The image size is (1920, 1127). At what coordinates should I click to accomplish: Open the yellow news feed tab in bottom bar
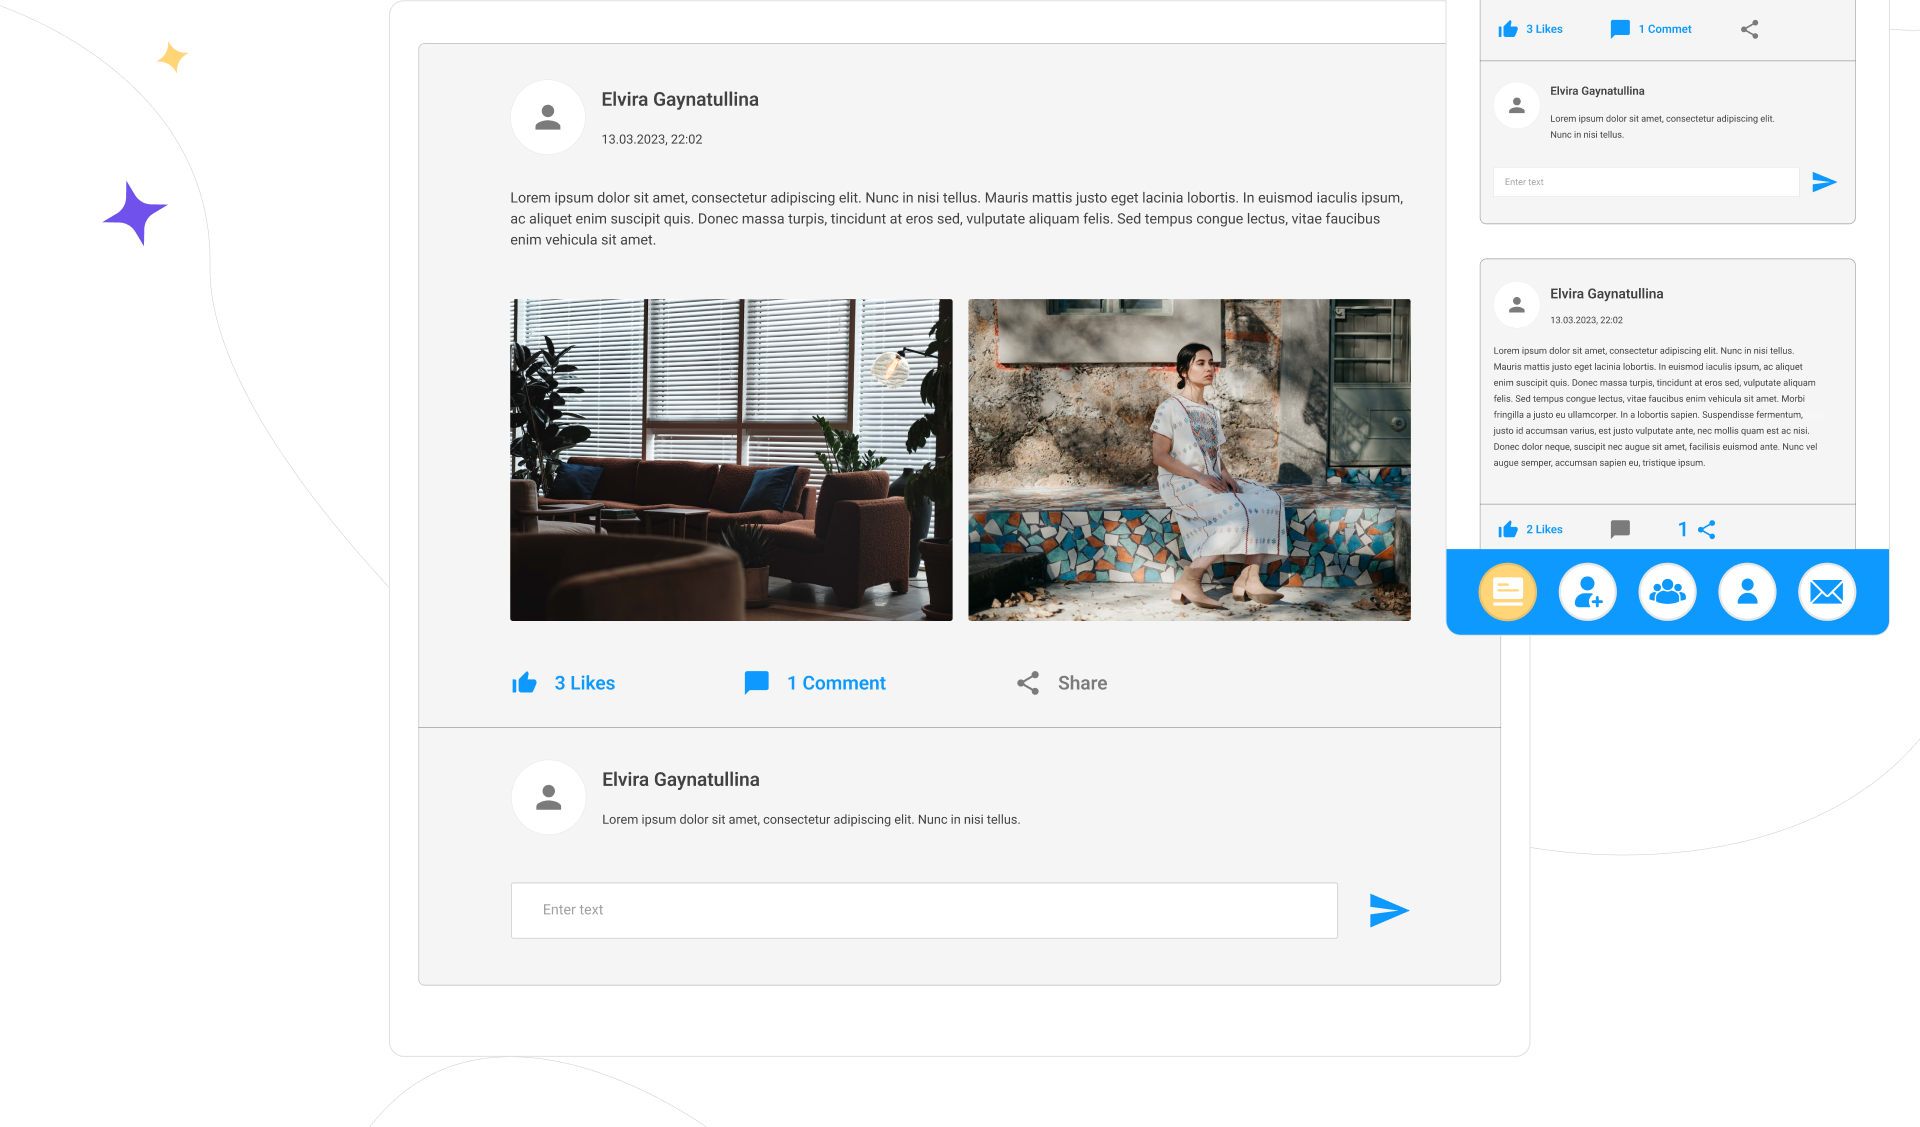point(1507,592)
